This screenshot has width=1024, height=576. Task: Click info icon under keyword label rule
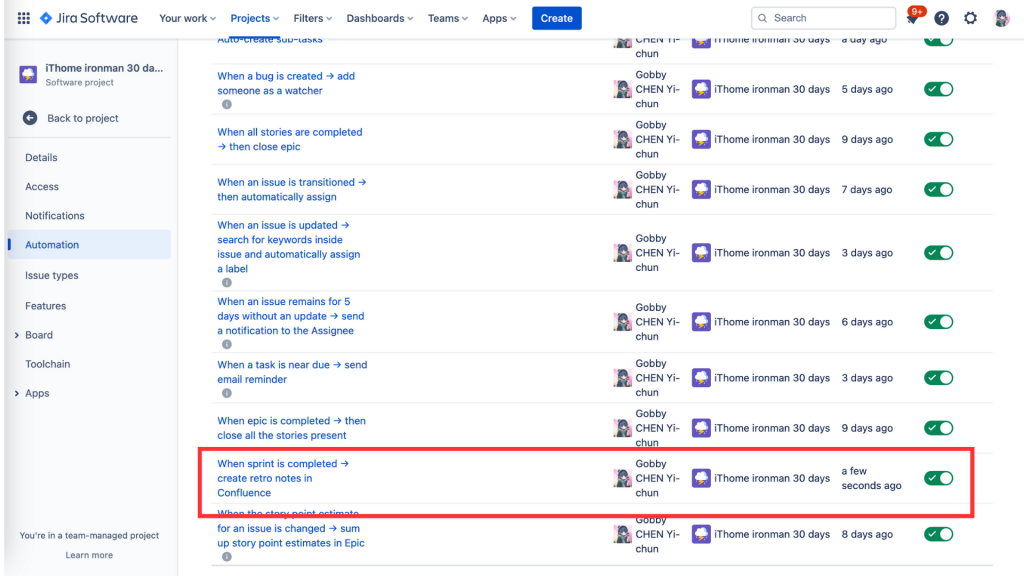coord(227,283)
